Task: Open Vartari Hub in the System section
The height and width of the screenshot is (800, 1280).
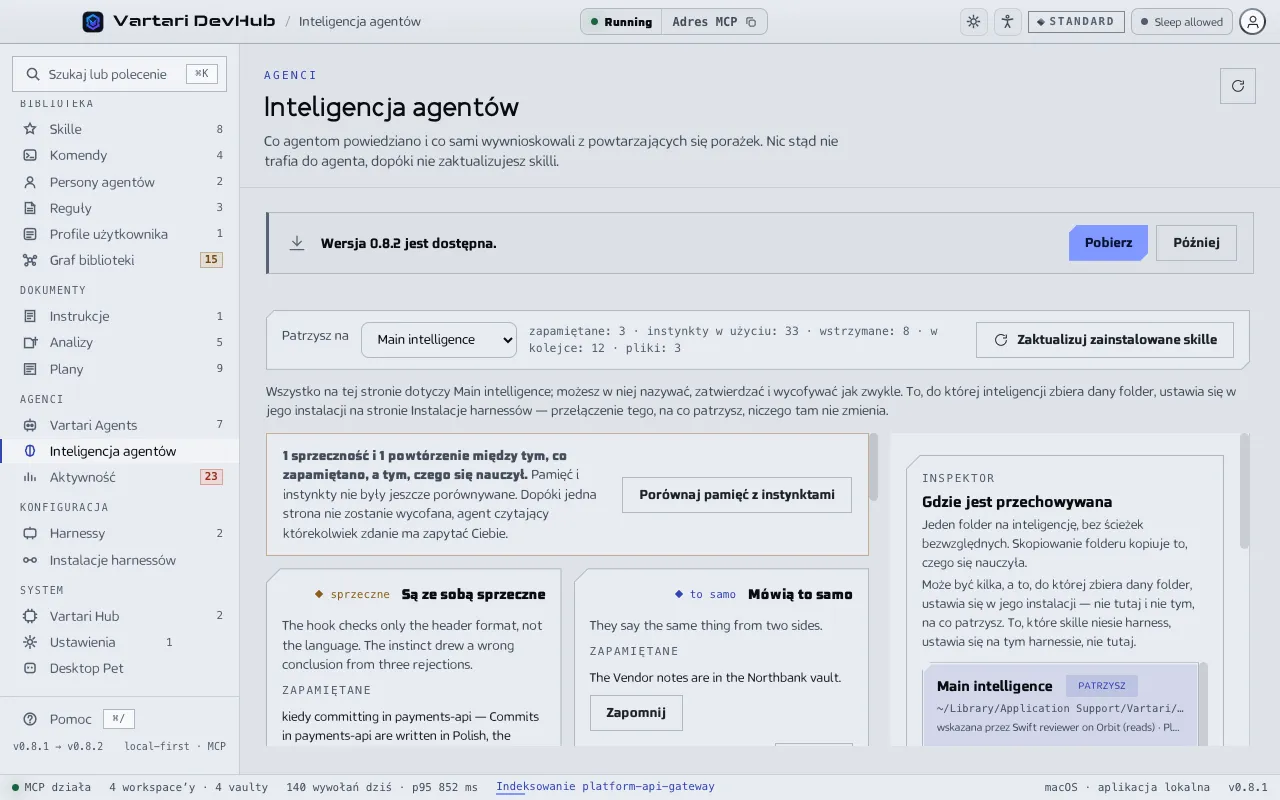Action: pos(120,616)
